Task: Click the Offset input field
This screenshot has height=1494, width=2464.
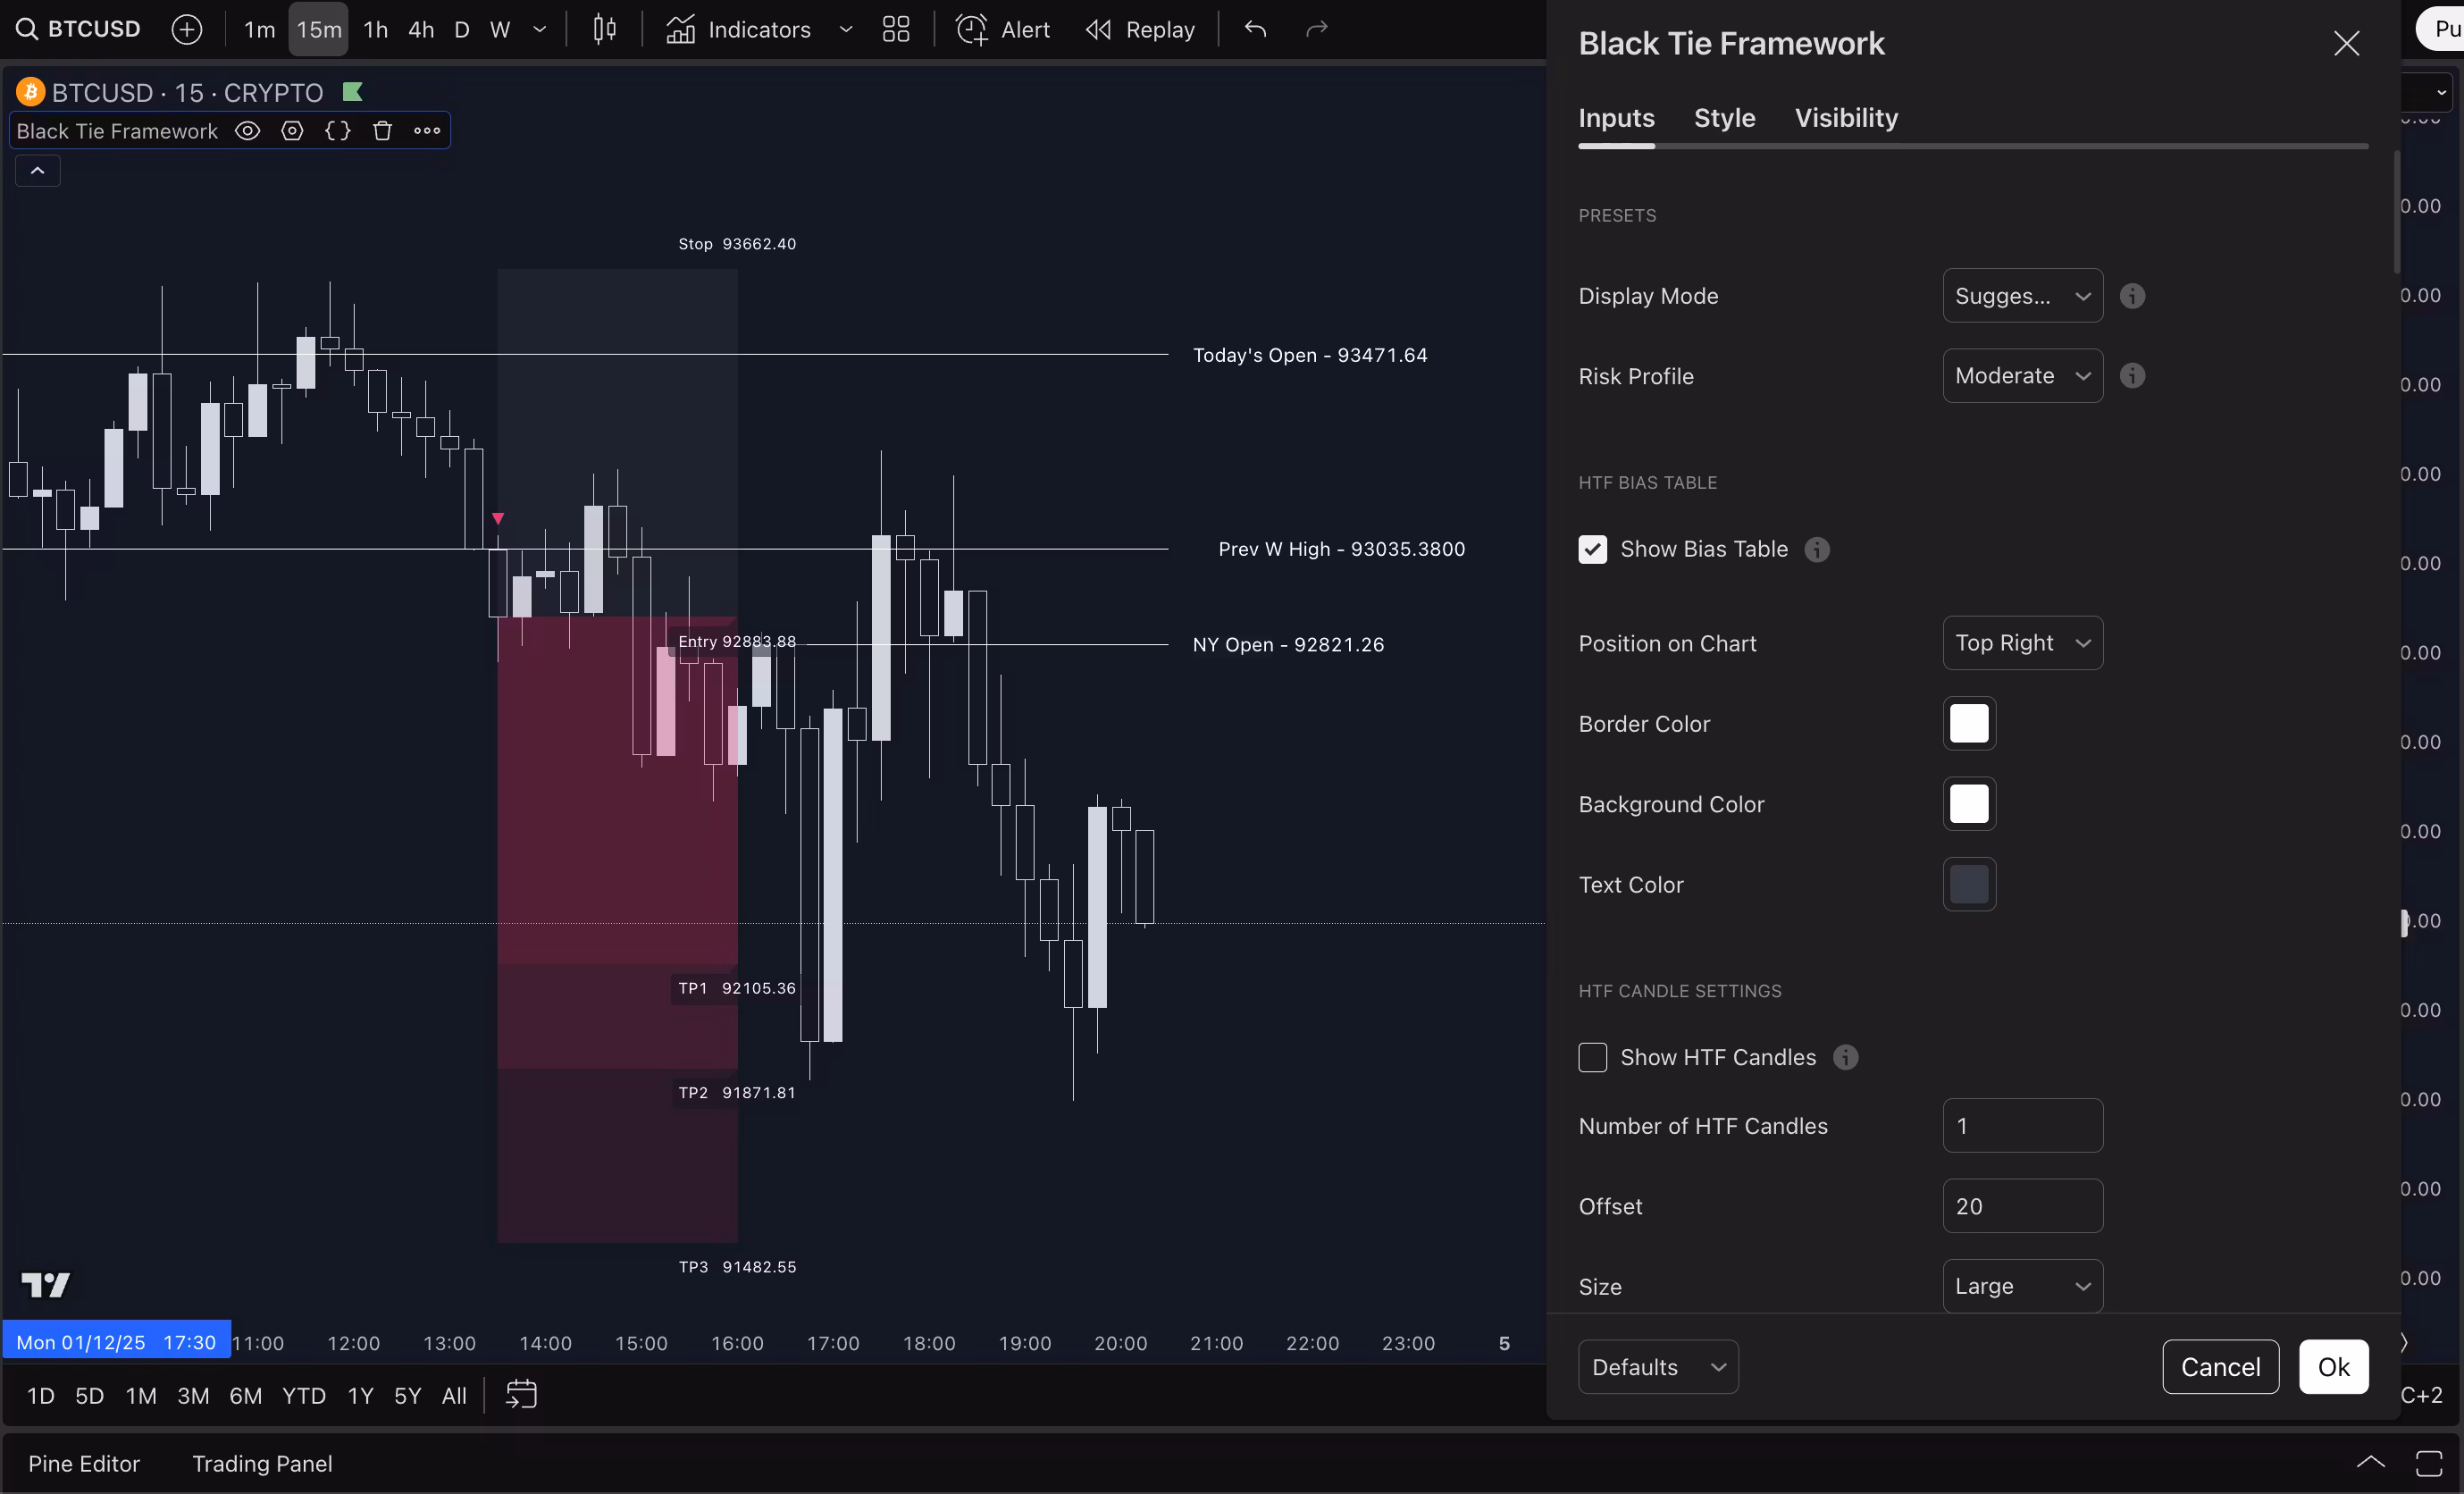Action: click(2022, 1206)
